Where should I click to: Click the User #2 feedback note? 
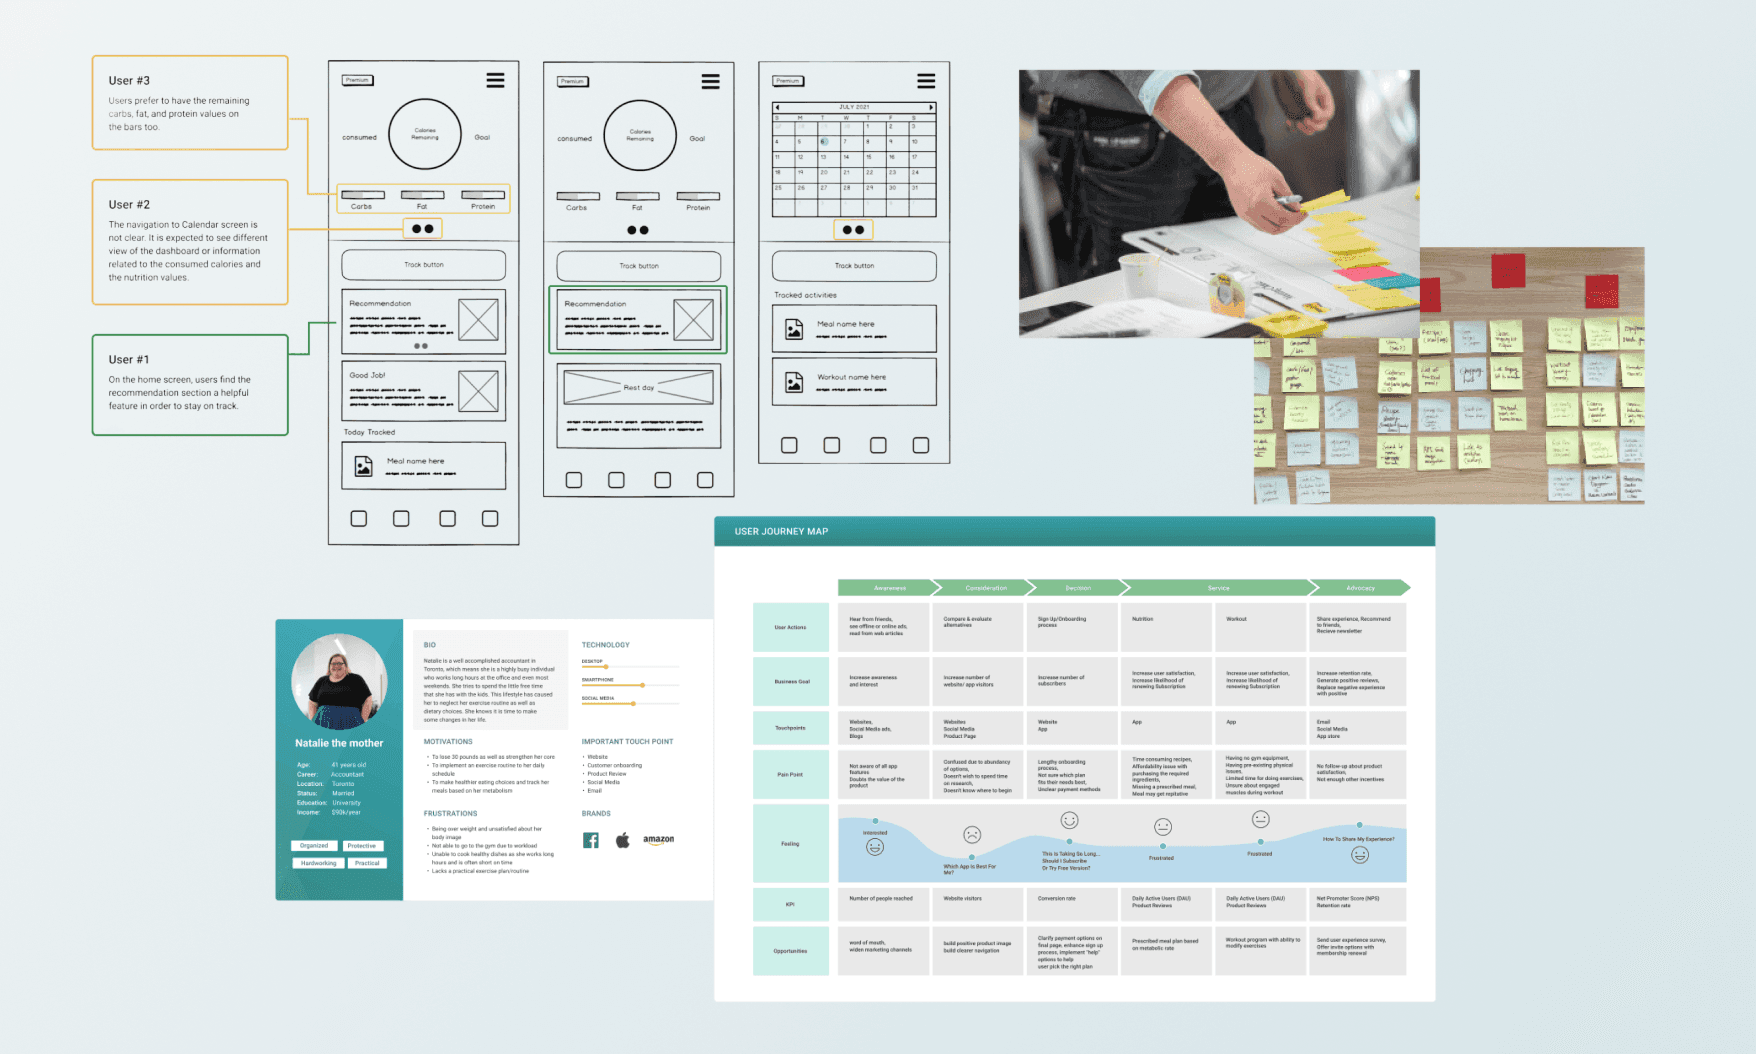point(190,242)
